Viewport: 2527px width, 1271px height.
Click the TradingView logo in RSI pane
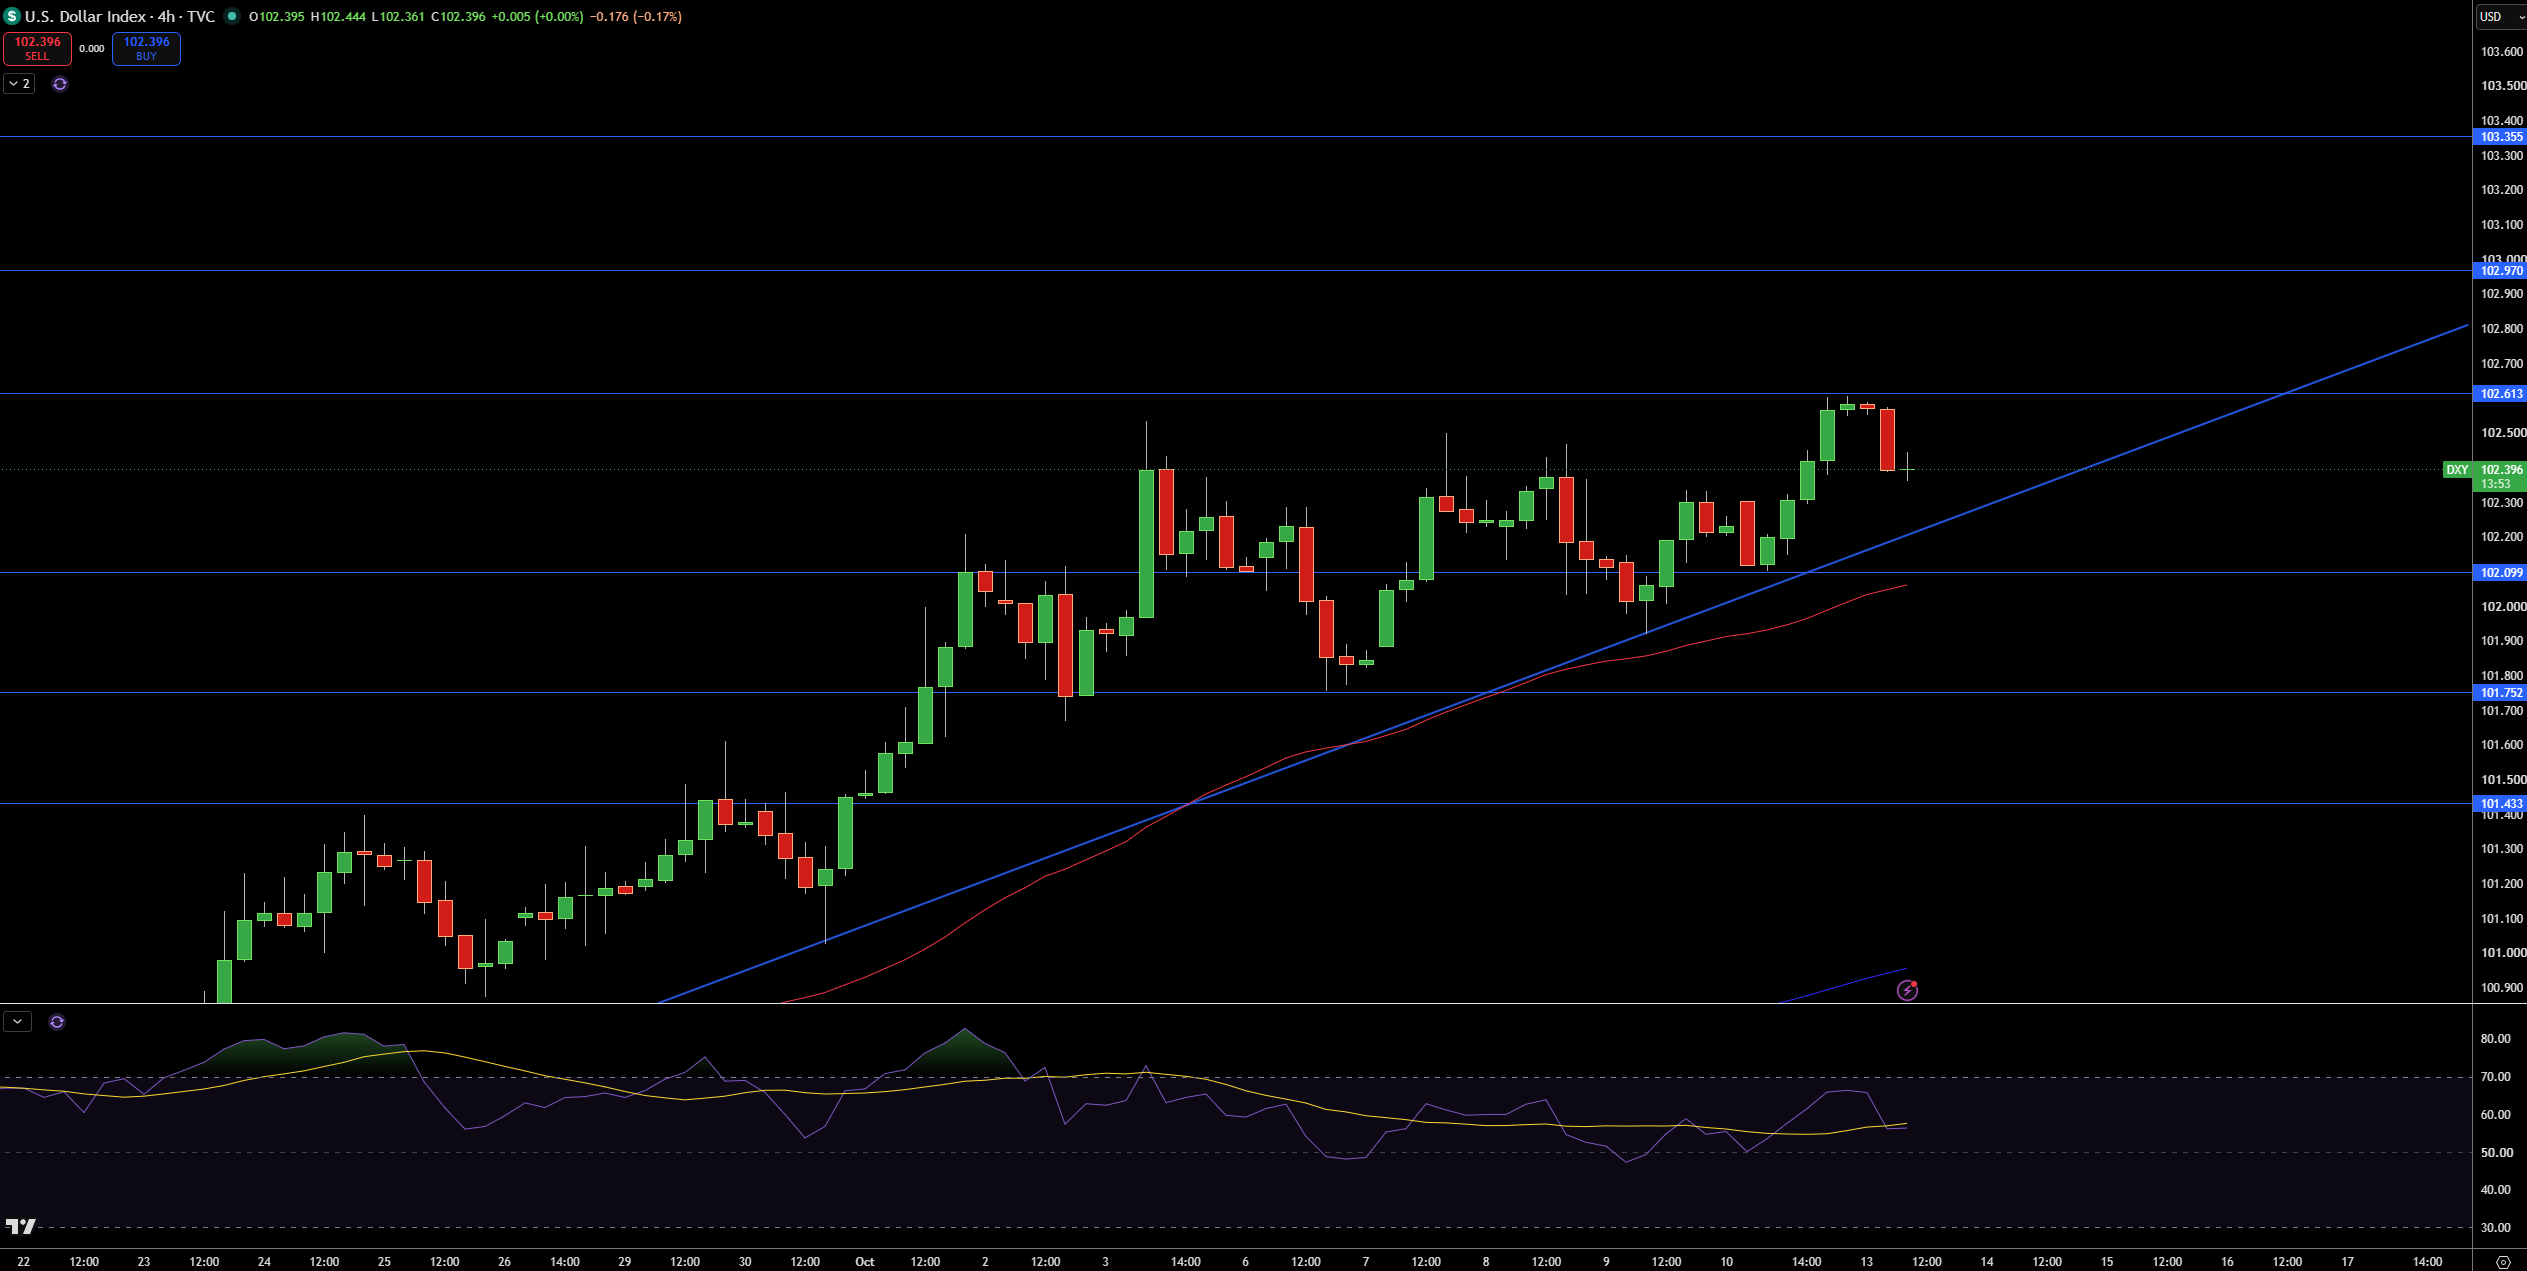click(21, 1226)
